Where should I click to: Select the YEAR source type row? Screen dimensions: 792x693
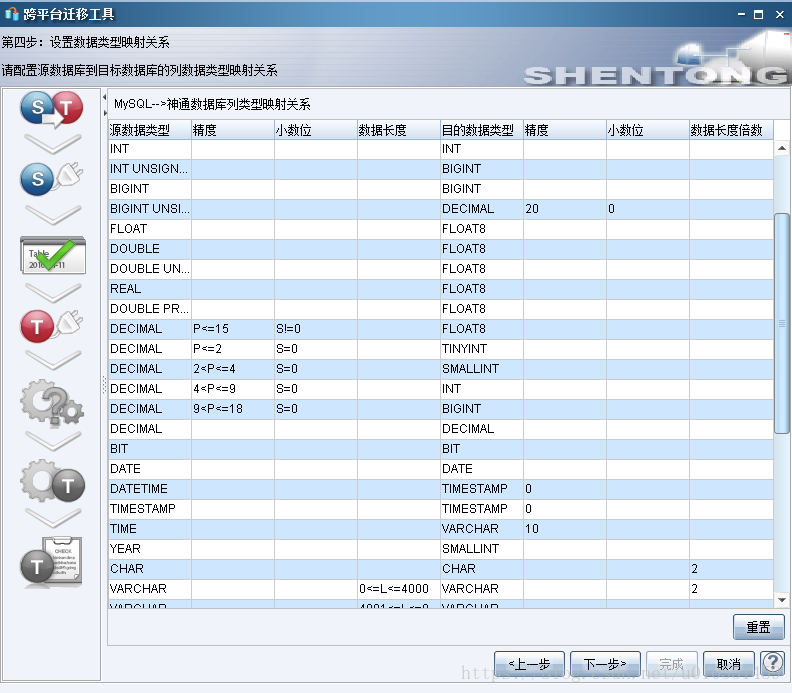point(440,549)
